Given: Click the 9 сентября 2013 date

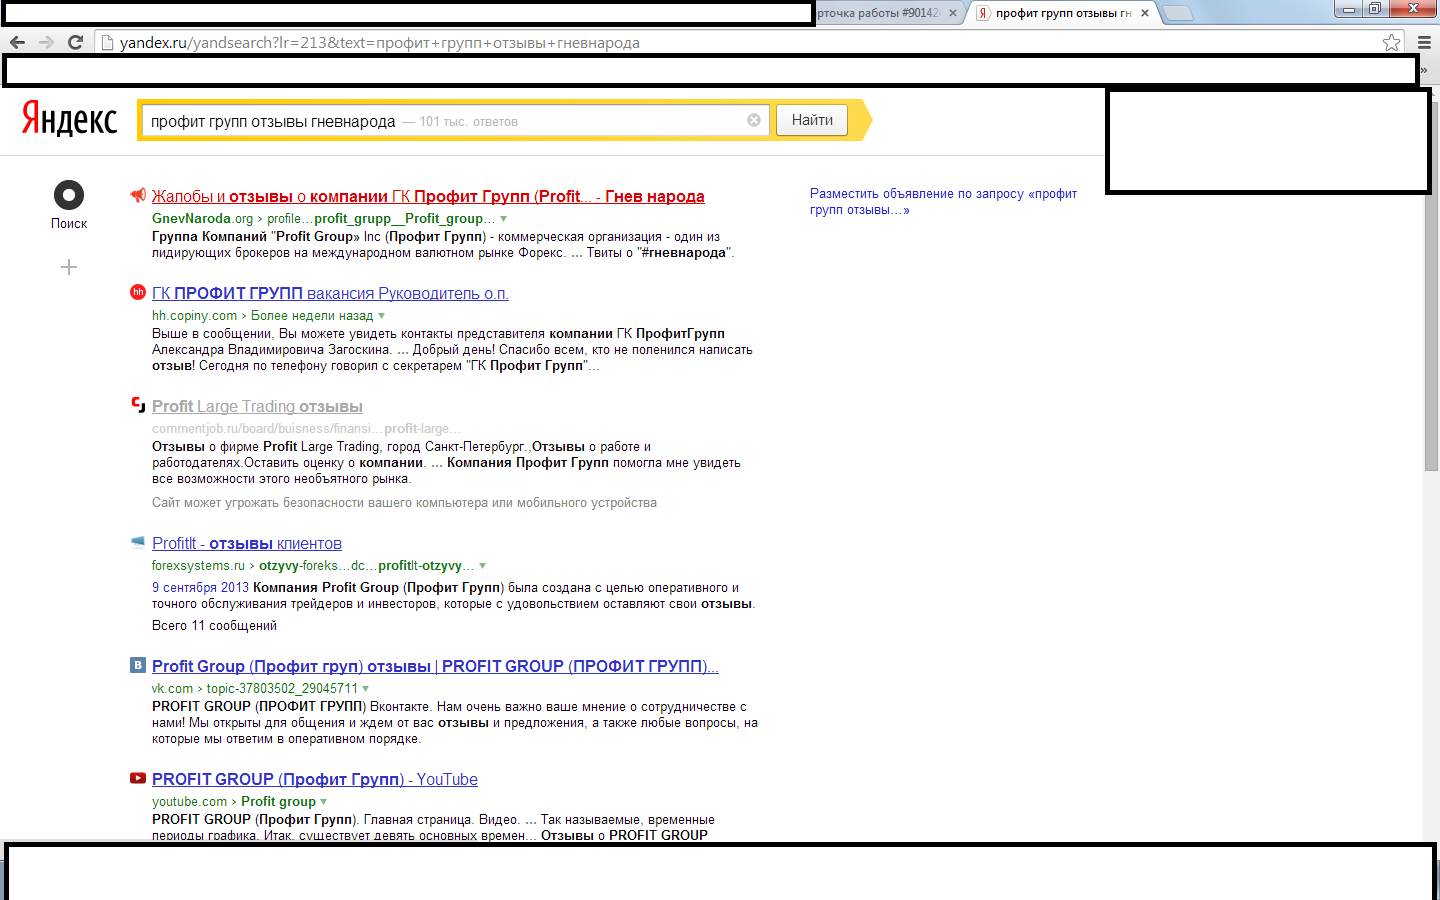Looking at the screenshot, I should (x=200, y=588).
